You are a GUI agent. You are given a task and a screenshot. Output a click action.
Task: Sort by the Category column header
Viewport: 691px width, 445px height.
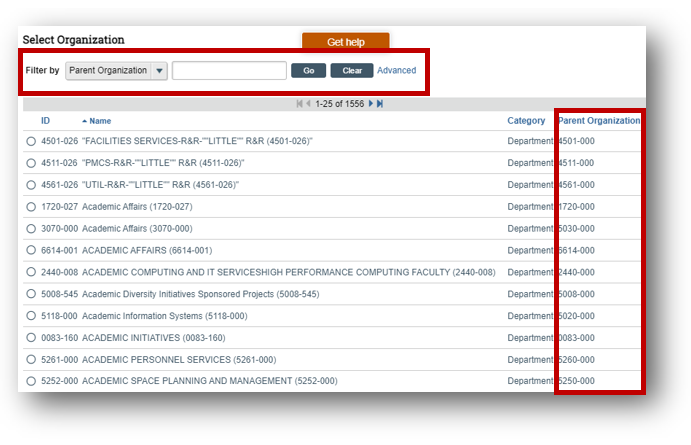point(526,121)
